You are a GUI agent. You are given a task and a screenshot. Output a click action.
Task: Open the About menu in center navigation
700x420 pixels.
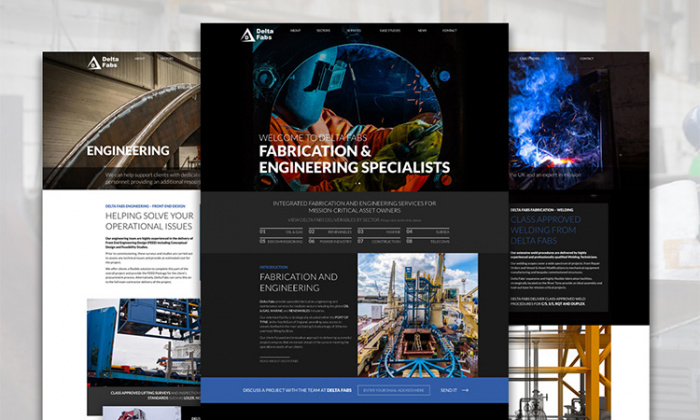click(295, 31)
